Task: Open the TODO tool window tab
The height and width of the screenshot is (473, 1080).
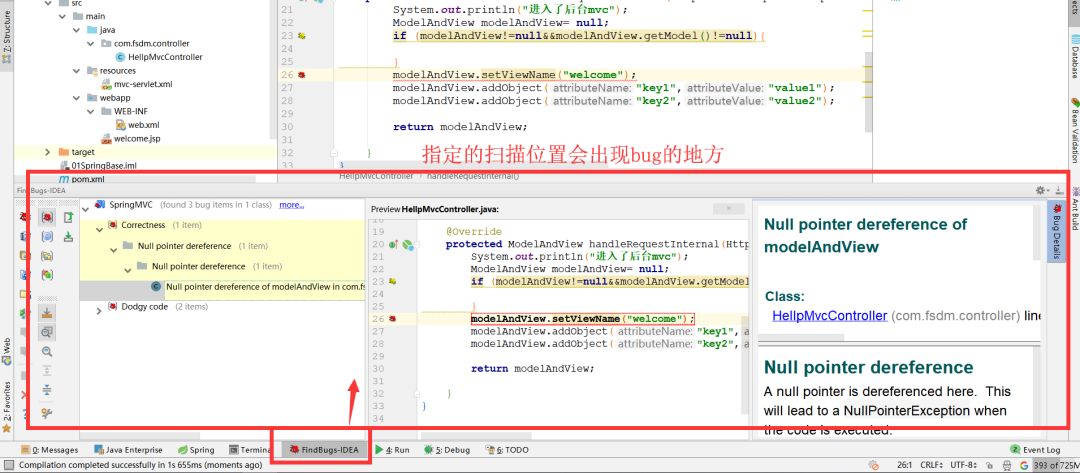Action: point(507,450)
